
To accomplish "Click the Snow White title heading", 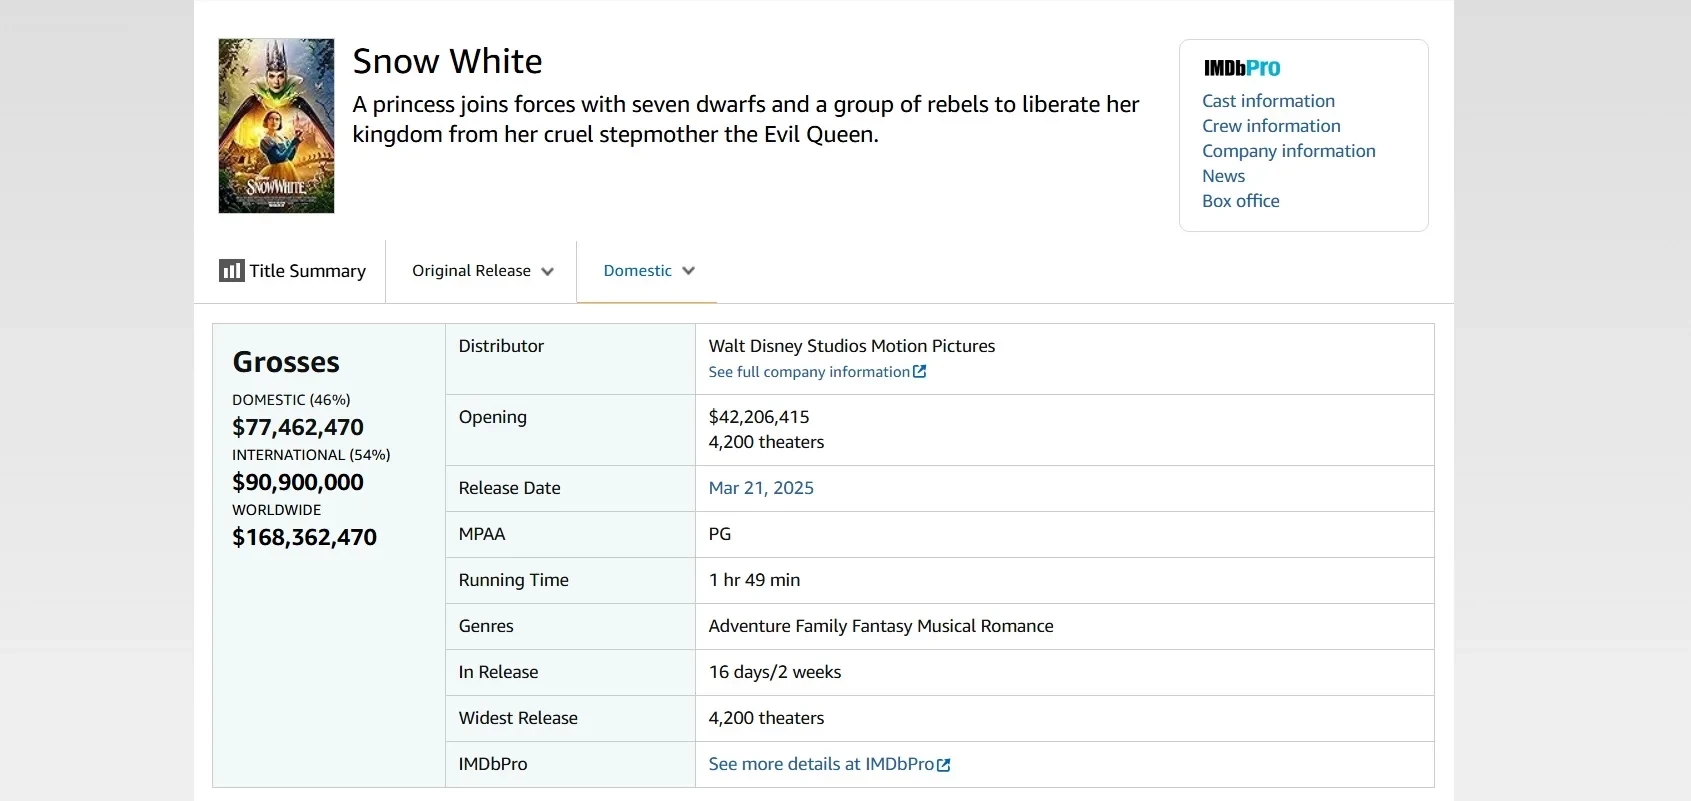I will (x=447, y=61).
